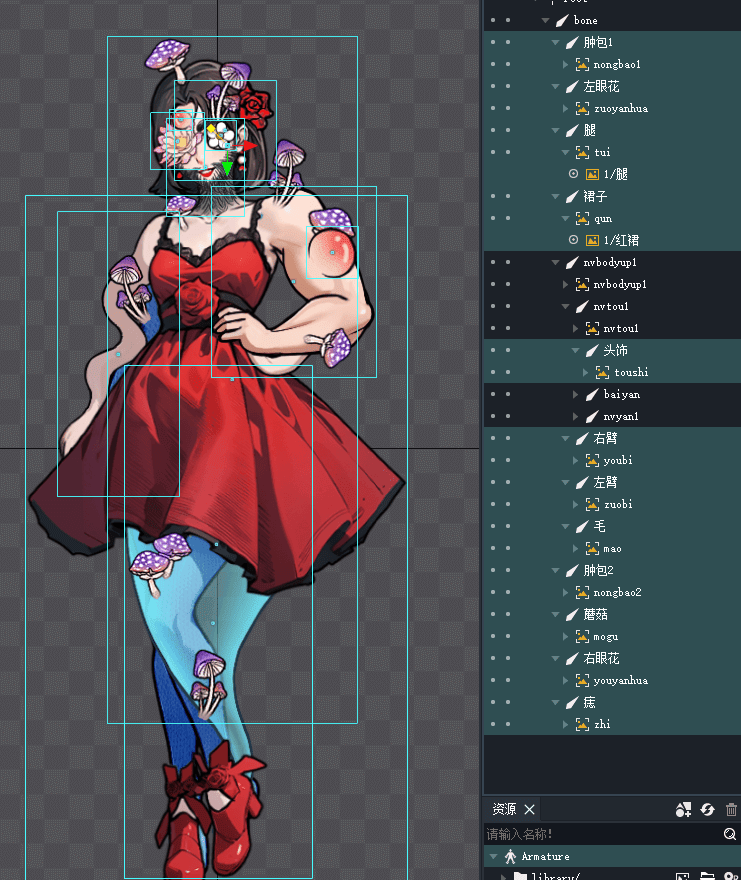741x880 pixels.
Task: Toggle the visibility dot for the mogu slot
Action: (491, 637)
